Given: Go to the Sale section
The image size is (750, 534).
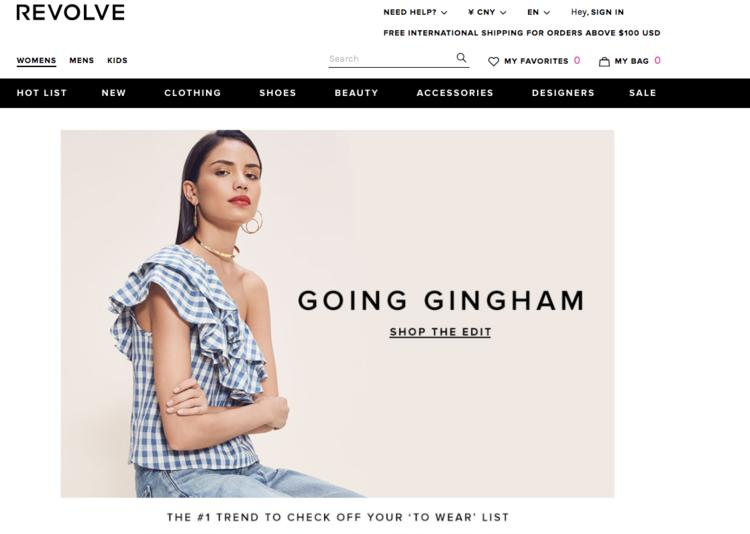Looking at the screenshot, I should [642, 93].
